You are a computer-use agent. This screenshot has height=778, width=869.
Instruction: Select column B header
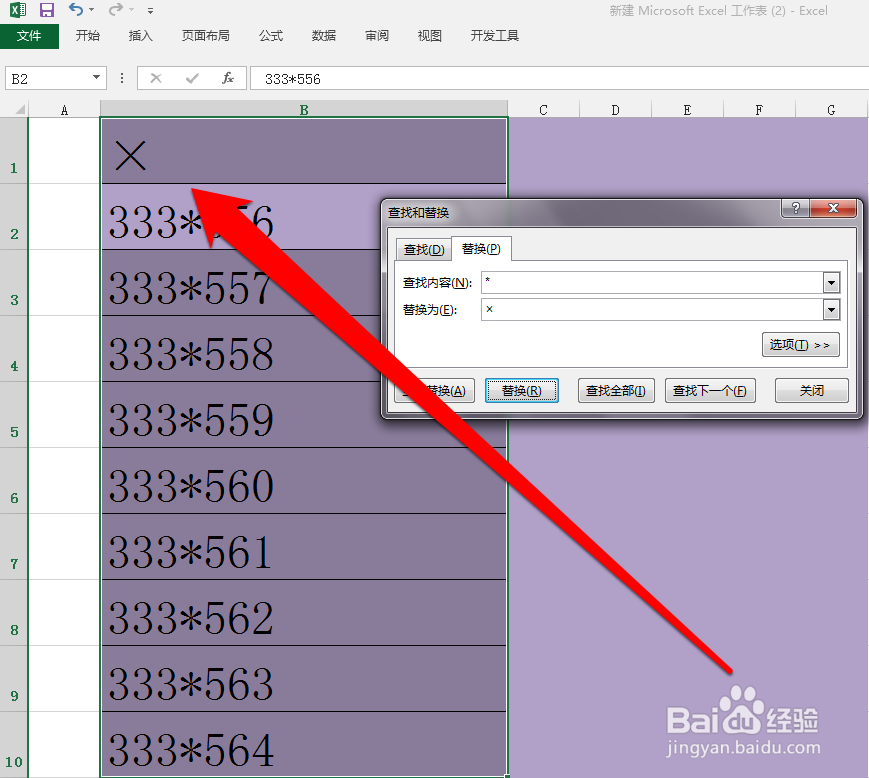(x=304, y=110)
